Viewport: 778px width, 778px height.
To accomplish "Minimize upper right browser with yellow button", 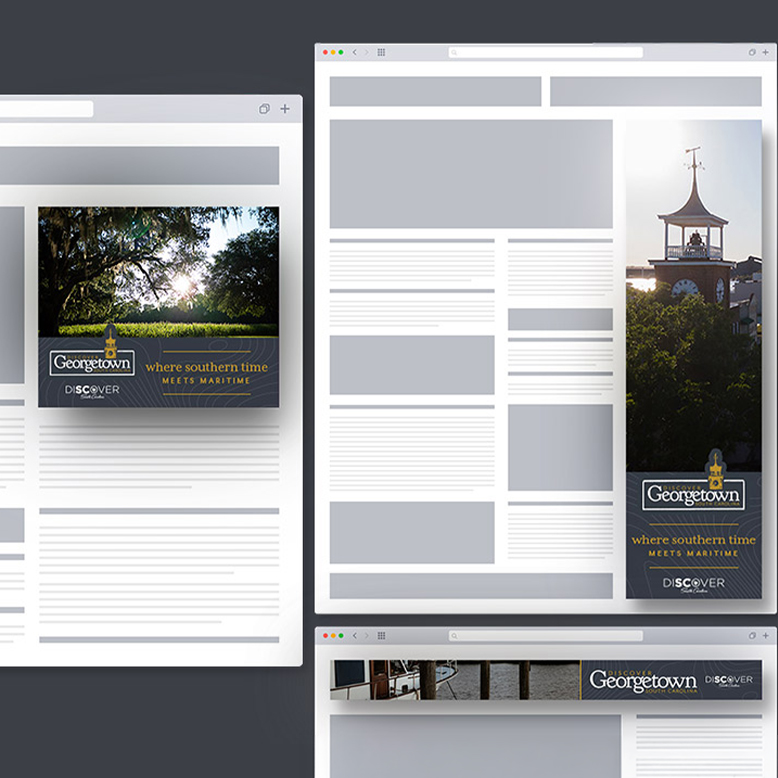I will click(333, 52).
